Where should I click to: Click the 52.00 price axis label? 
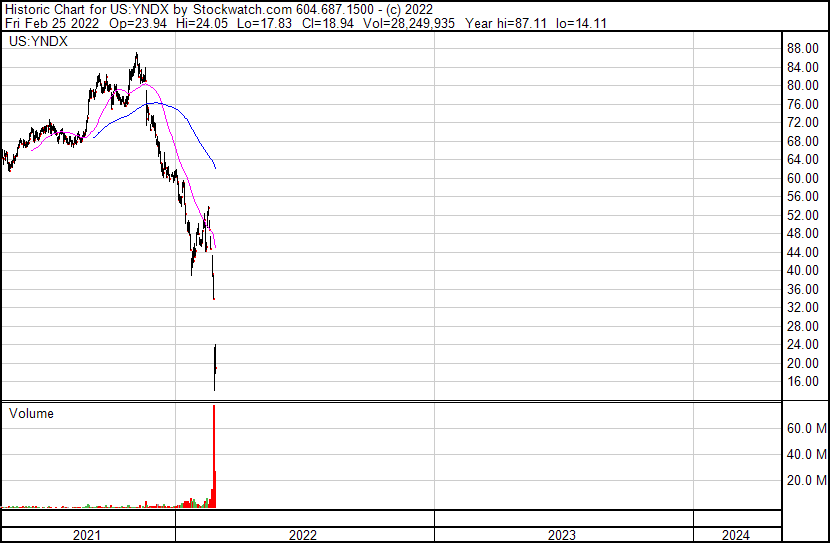click(x=803, y=215)
